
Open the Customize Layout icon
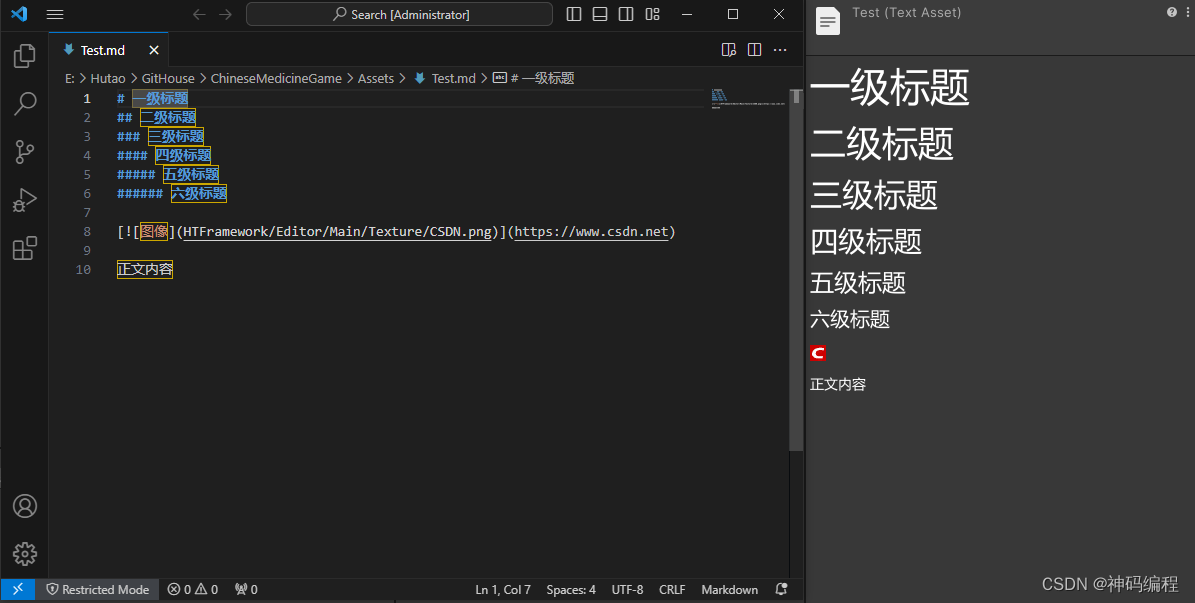652,14
